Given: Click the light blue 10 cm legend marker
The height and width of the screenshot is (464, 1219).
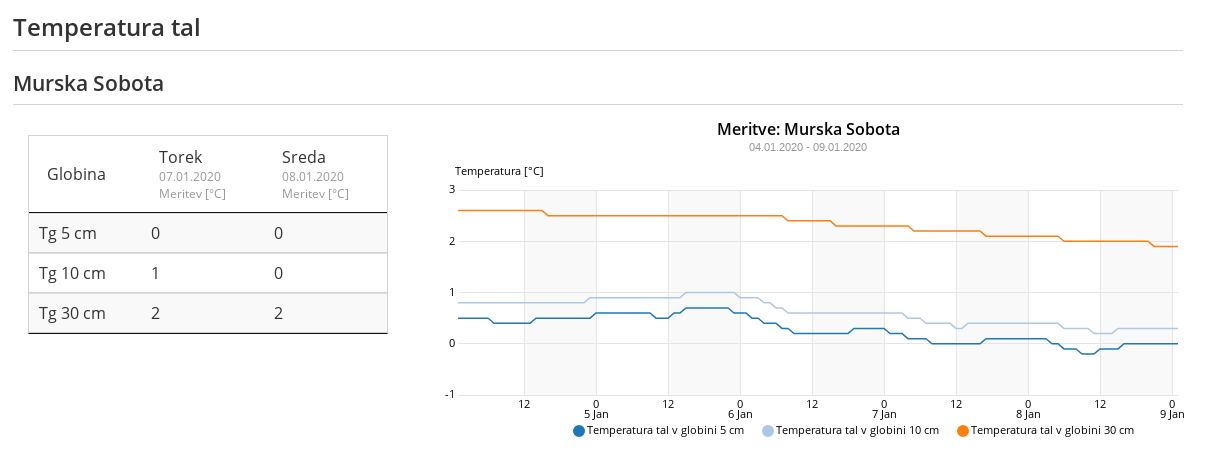Looking at the screenshot, I should [768, 431].
